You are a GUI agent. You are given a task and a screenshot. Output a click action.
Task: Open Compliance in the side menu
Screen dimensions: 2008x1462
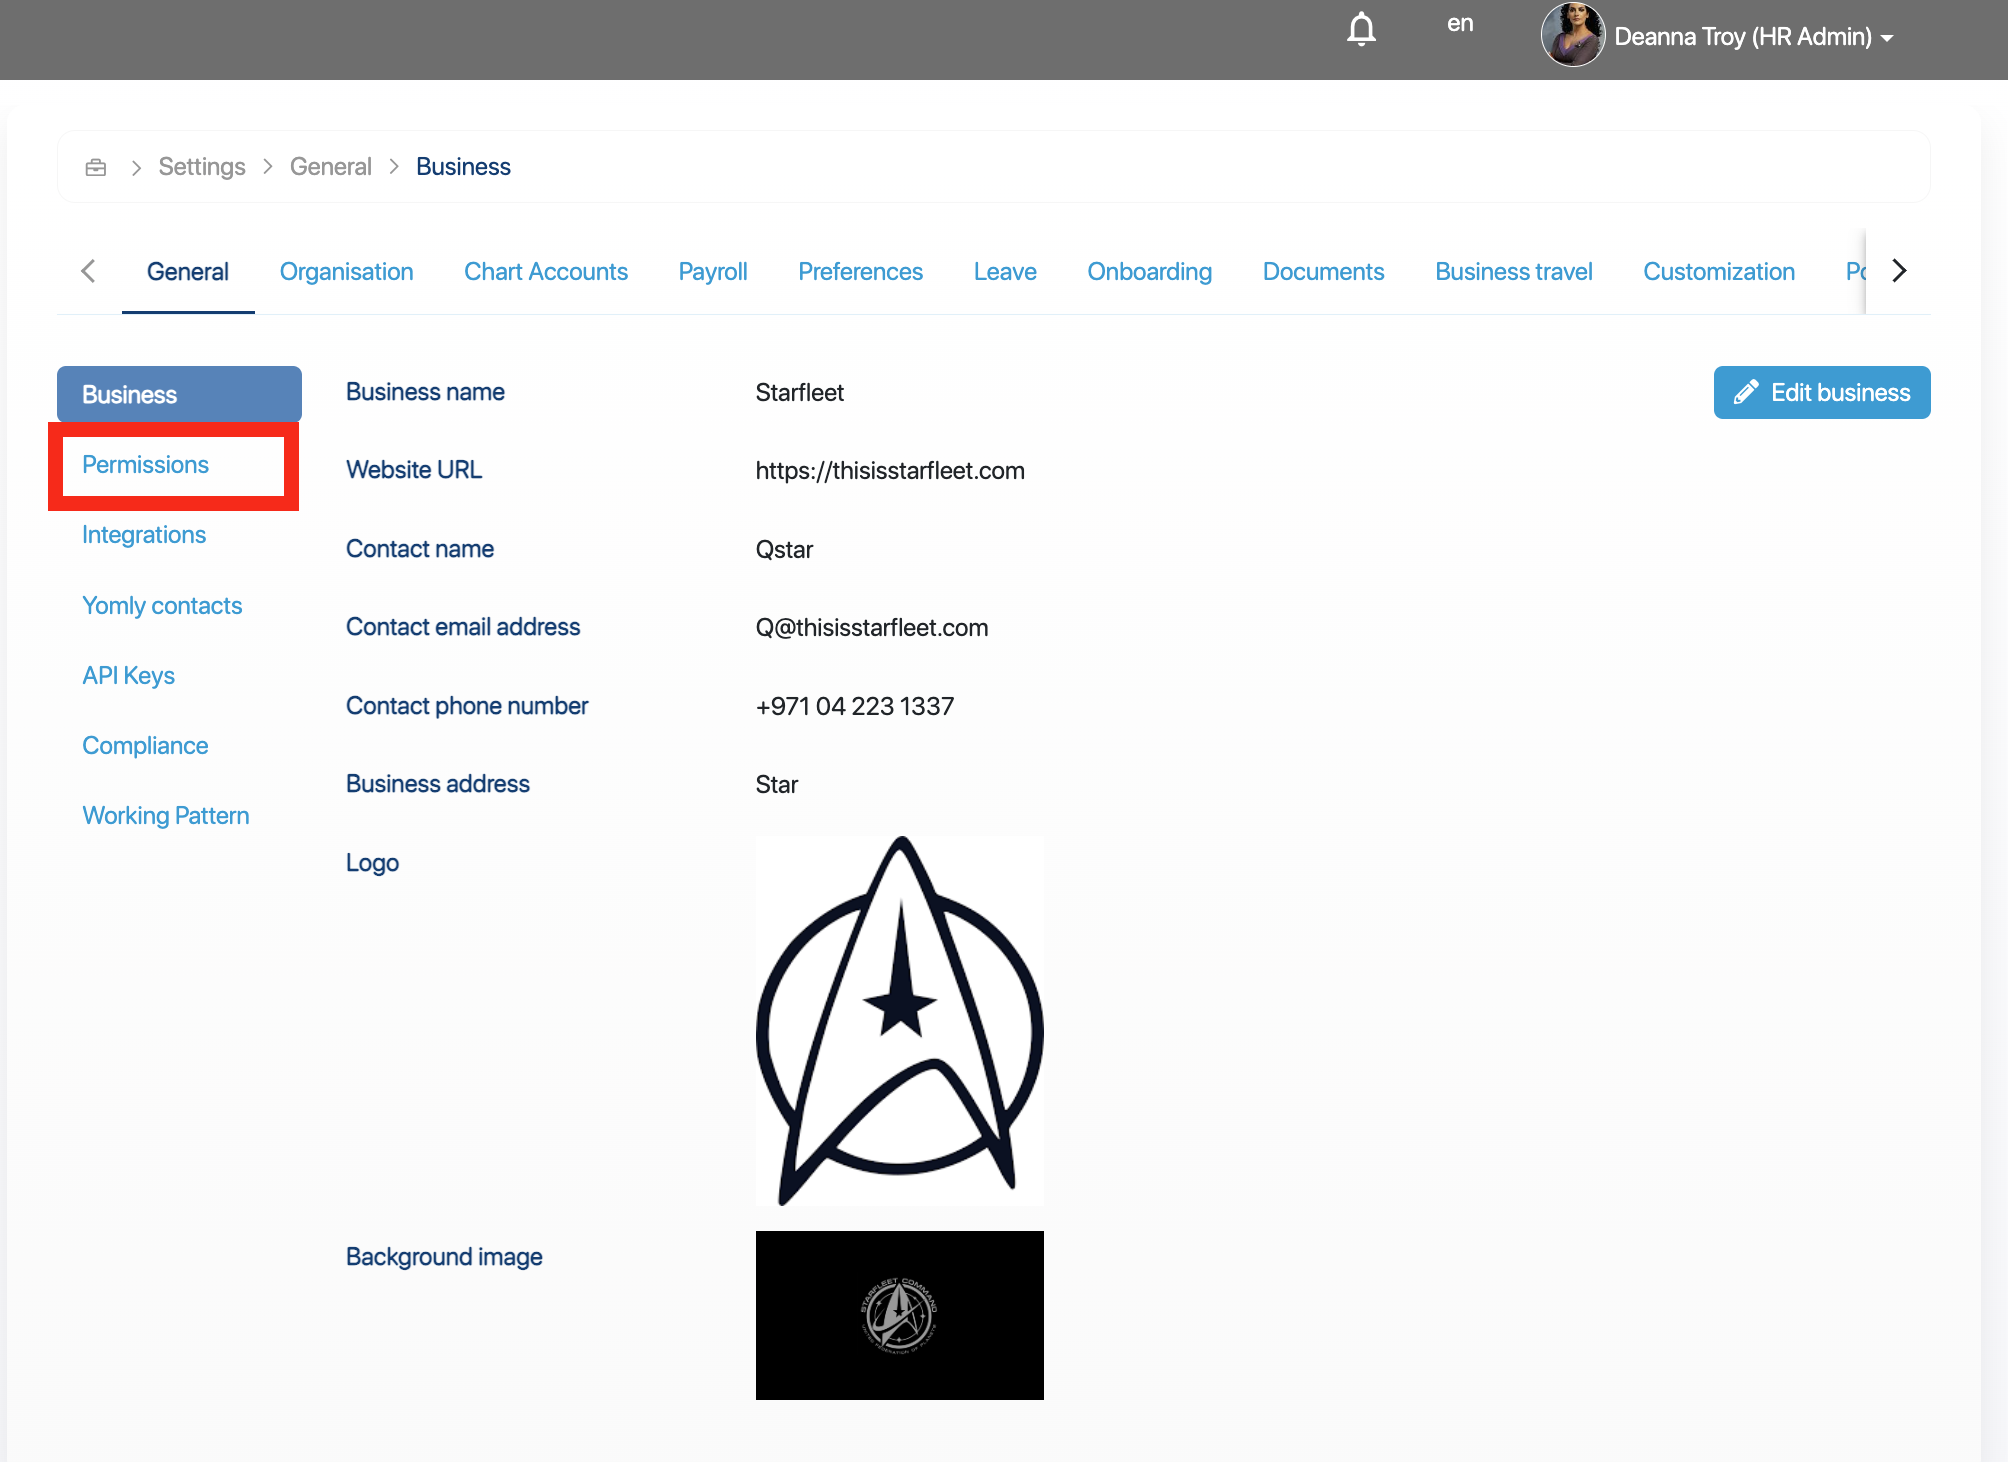click(145, 746)
